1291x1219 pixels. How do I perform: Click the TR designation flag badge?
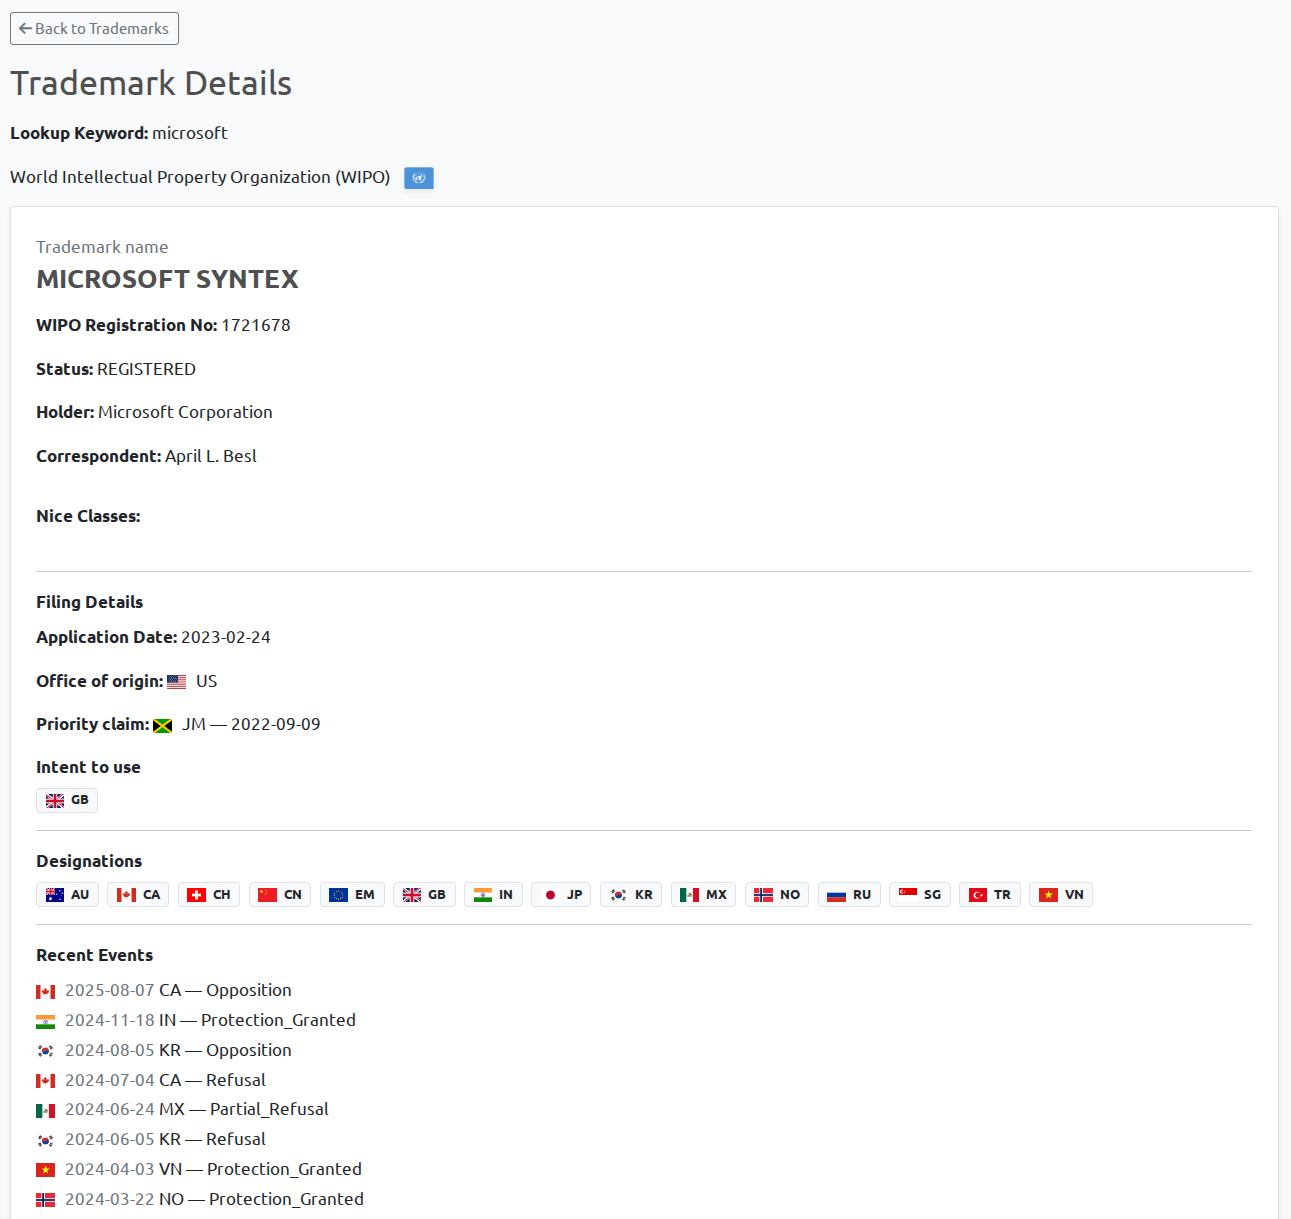click(990, 894)
